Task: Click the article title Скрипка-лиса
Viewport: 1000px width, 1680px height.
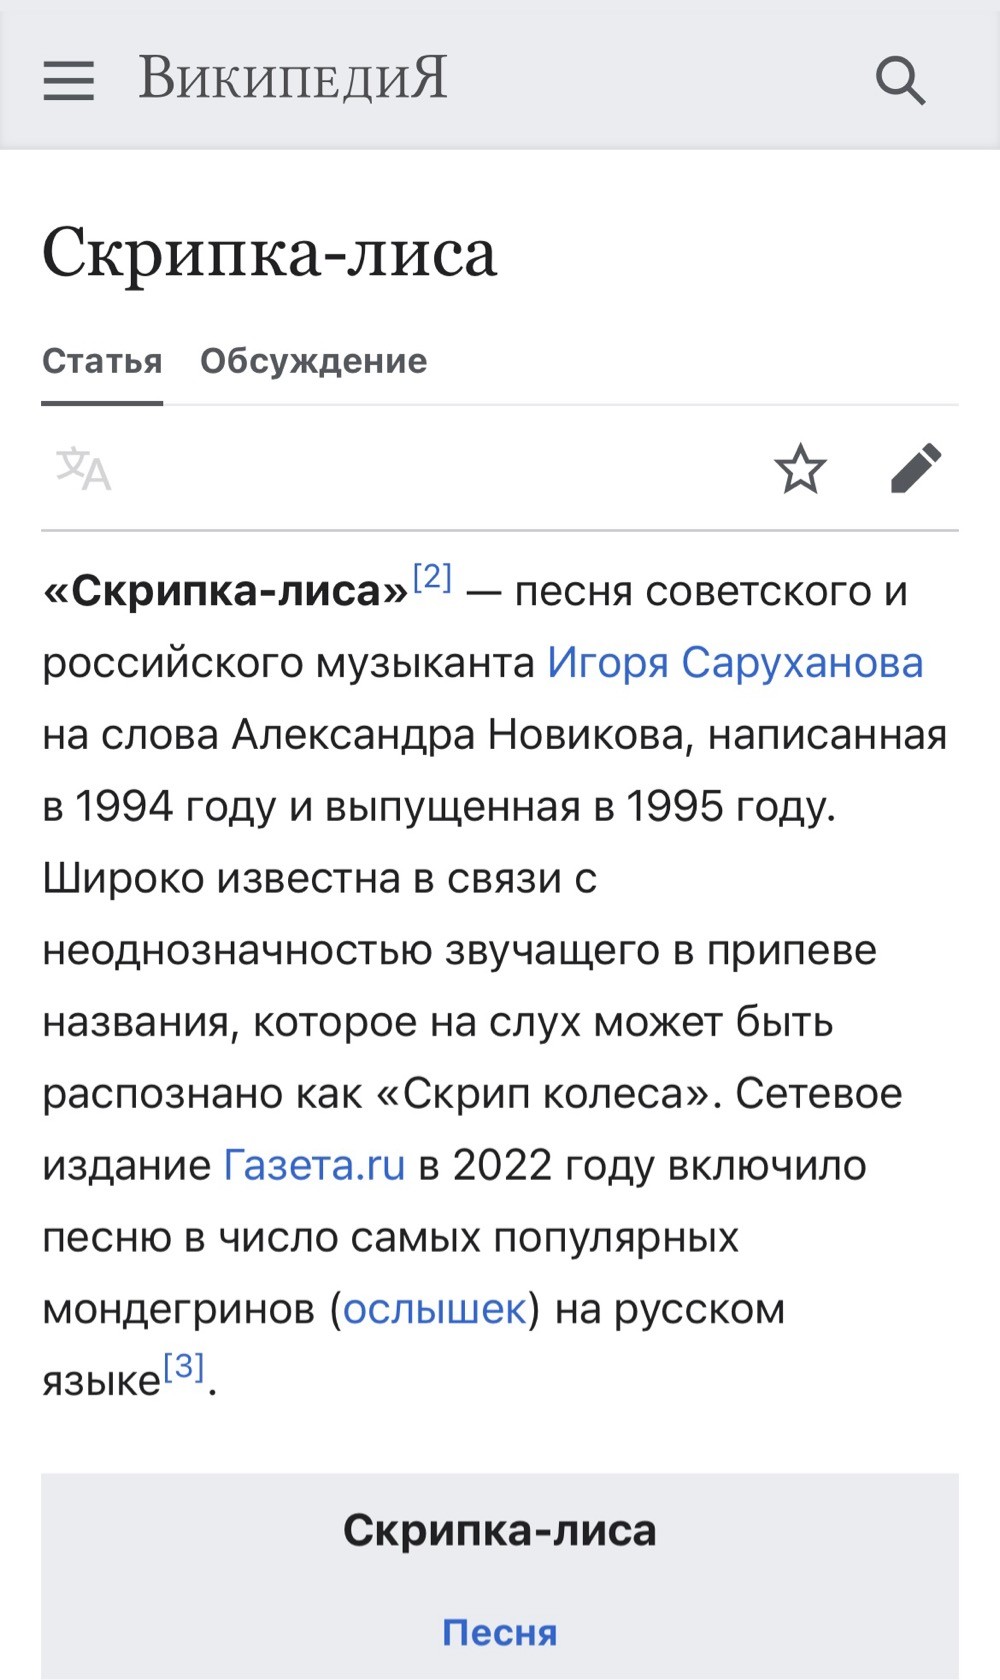Action: (x=269, y=253)
